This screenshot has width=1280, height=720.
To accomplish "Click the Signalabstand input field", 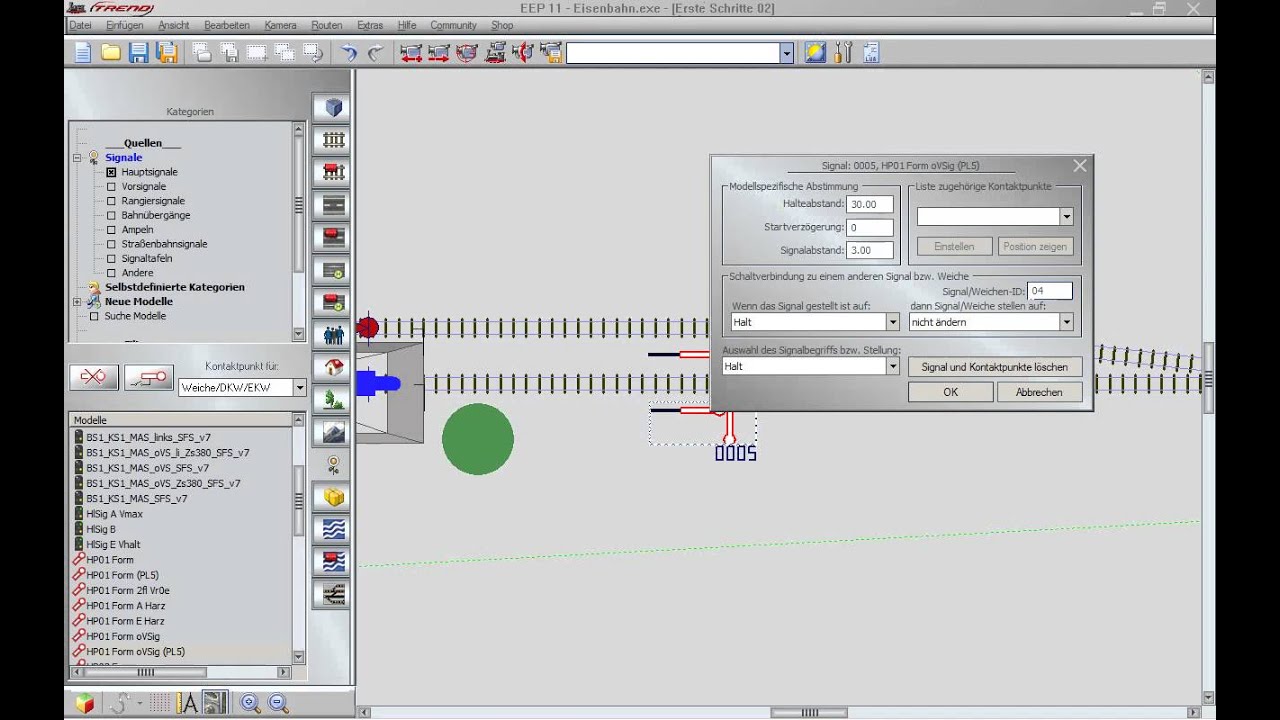I will [869, 250].
